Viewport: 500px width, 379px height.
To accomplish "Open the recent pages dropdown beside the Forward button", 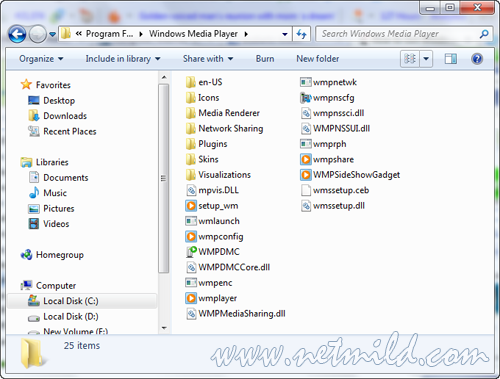I will click(52, 34).
